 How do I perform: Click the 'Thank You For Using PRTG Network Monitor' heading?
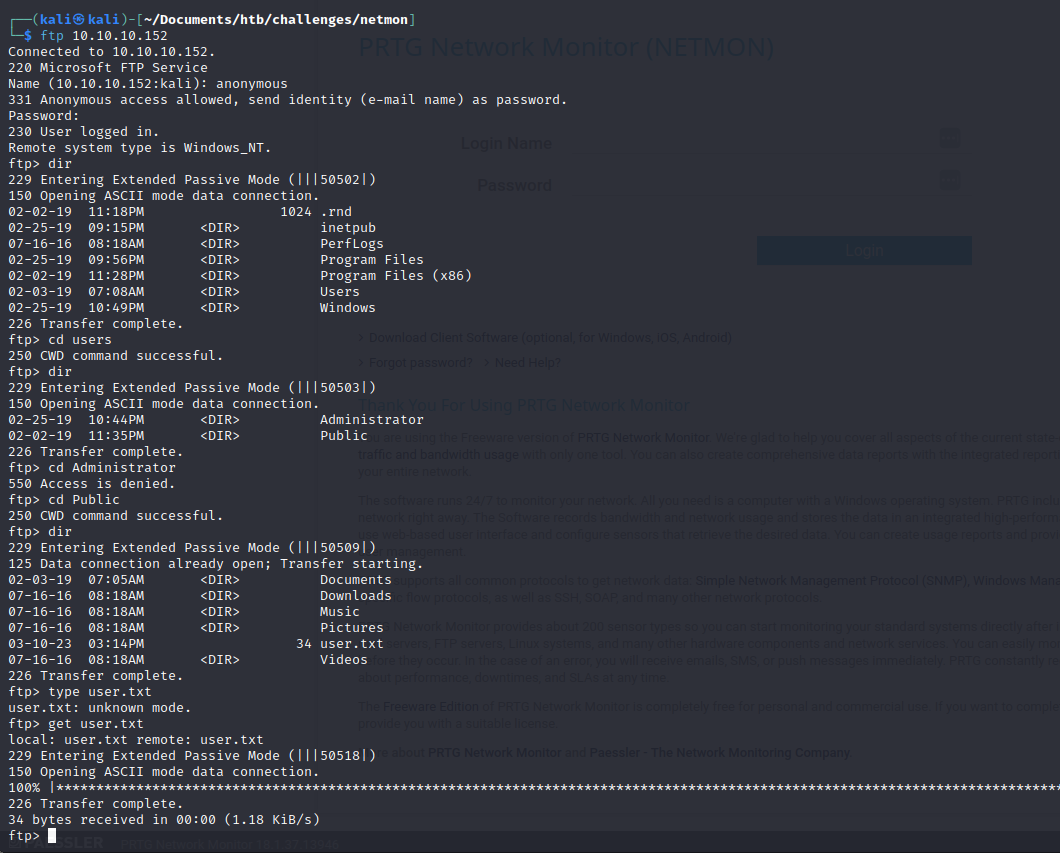pyautogui.click(x=523, y=405)
